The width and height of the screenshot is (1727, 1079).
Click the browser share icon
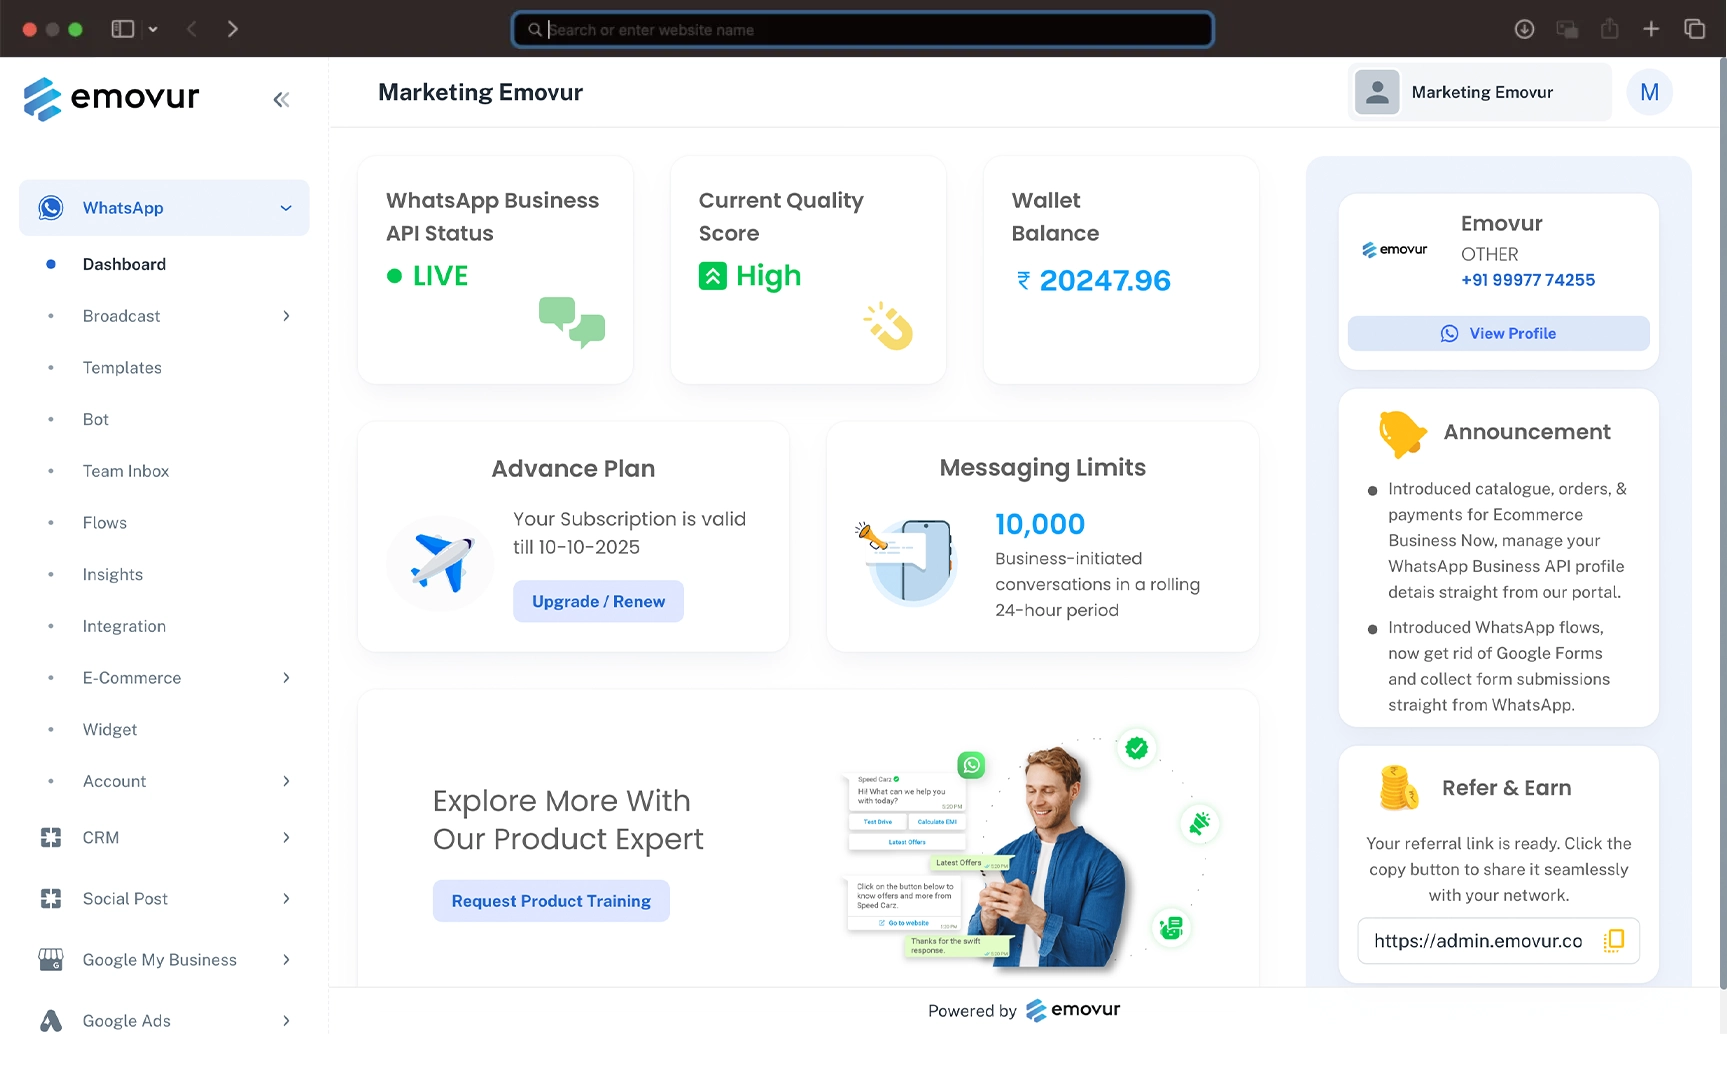coord(1609,29)
